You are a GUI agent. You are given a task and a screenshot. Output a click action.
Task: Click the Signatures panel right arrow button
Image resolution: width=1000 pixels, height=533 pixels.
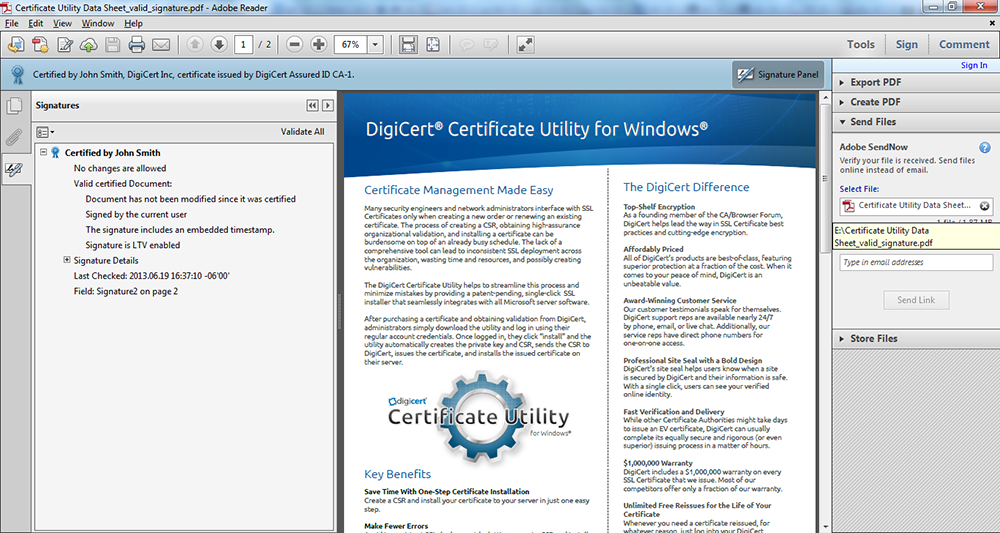click(328, 106)
